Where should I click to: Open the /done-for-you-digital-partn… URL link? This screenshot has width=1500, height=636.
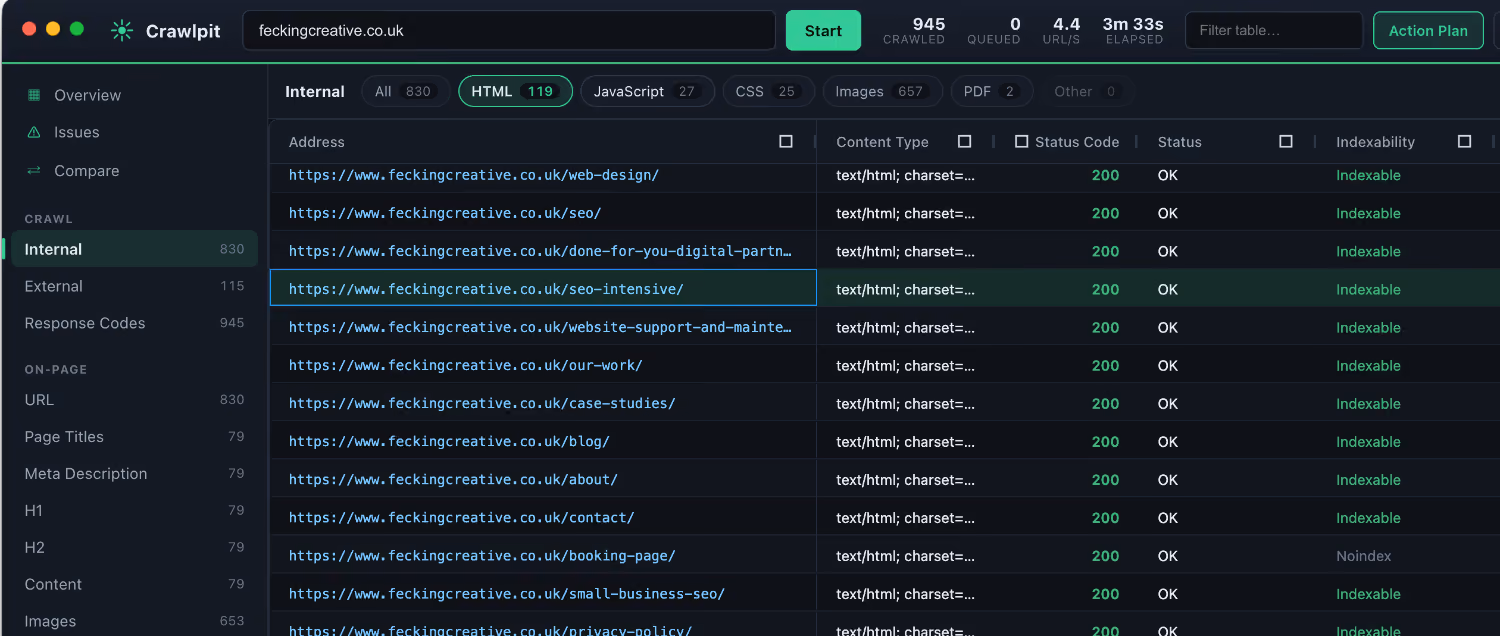pyautogui.click(x=540, y=251)
